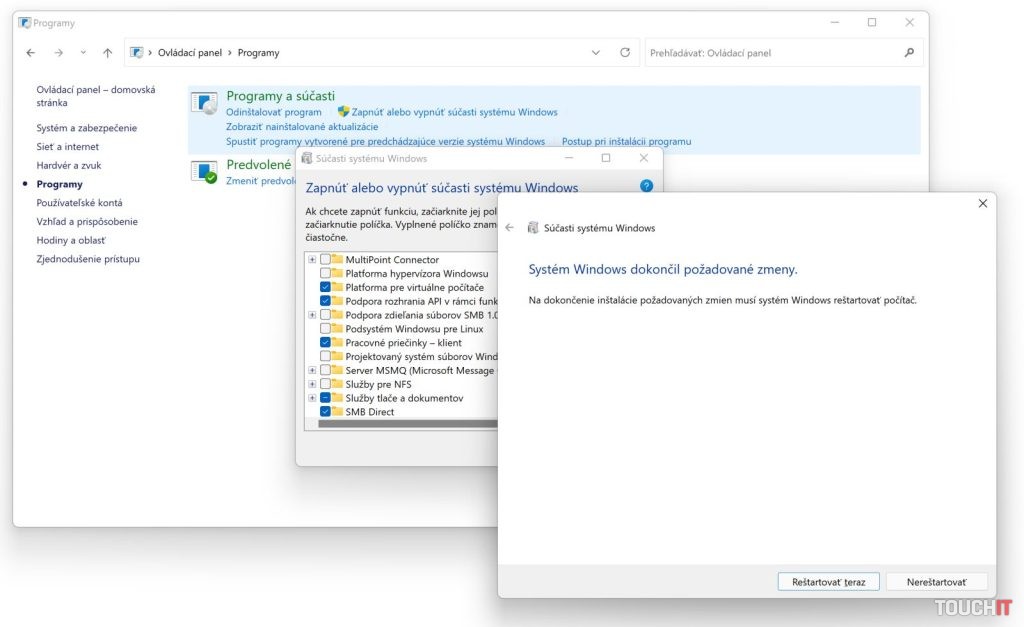Viewport: 1024px width, 627px height.
Task: Open the address bar history dropdown
Action: [x=596, y=53]
